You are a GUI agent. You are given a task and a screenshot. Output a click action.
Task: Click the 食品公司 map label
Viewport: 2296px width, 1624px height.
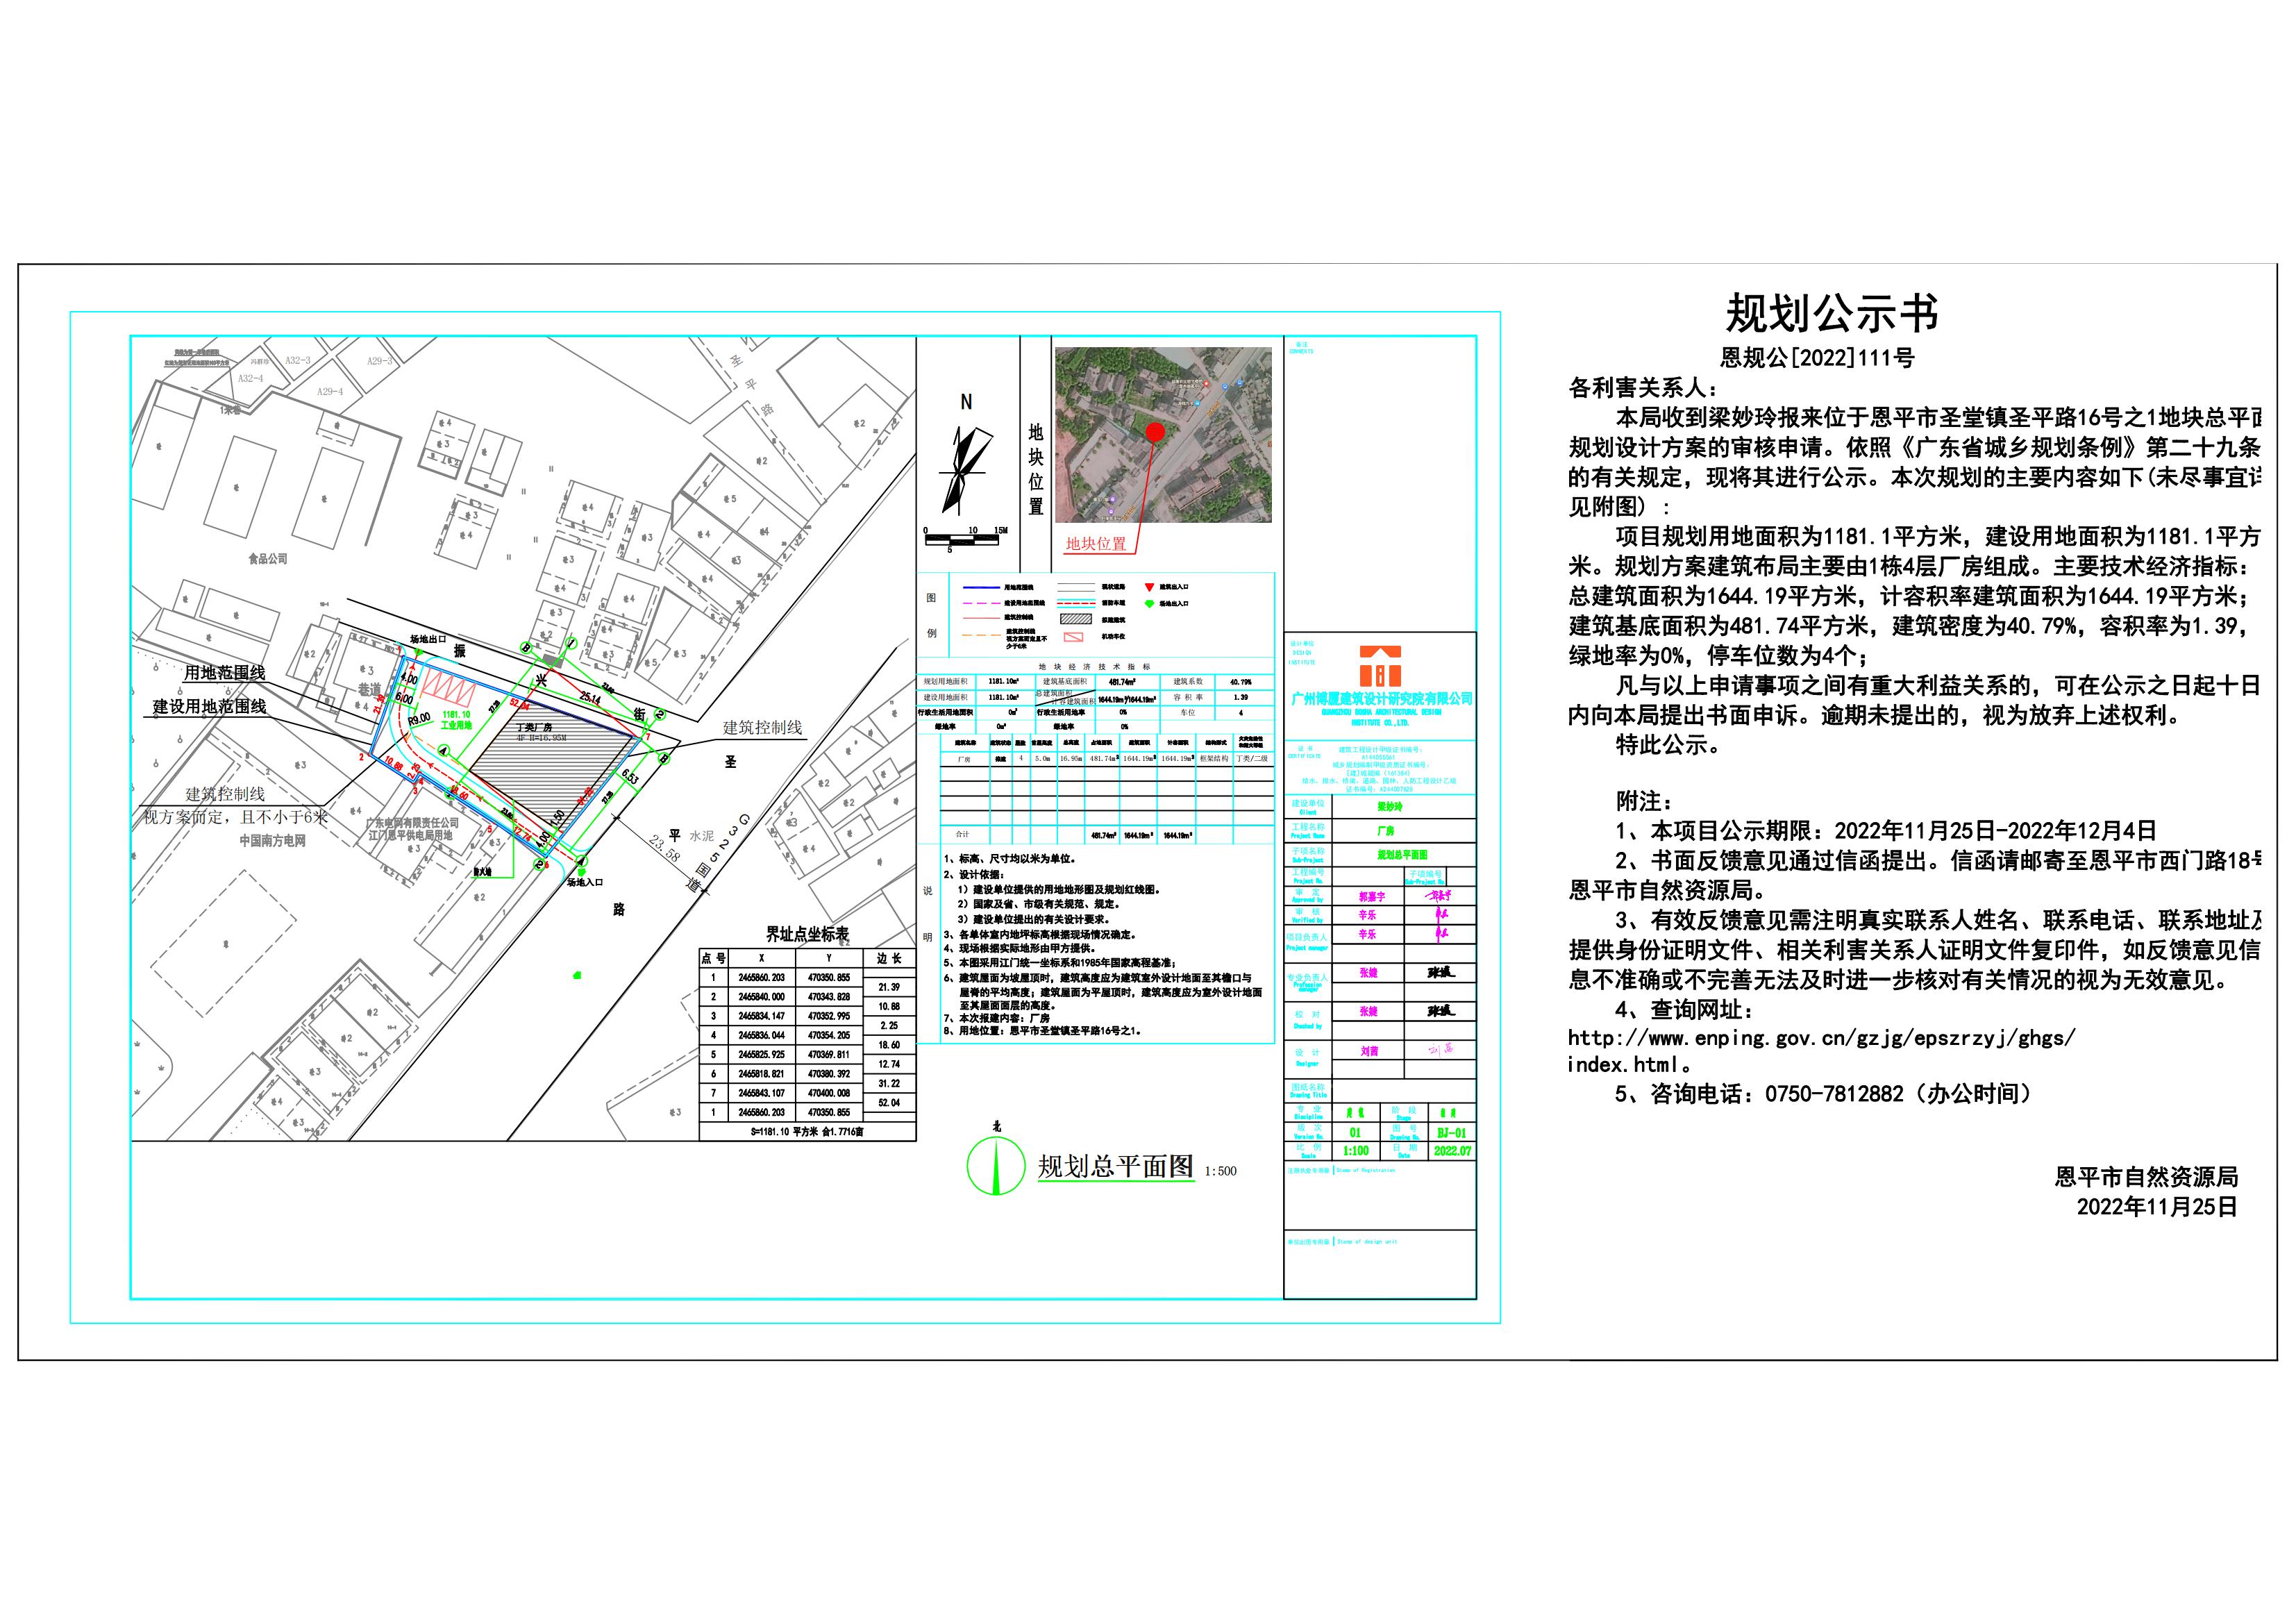pos(267,558)
